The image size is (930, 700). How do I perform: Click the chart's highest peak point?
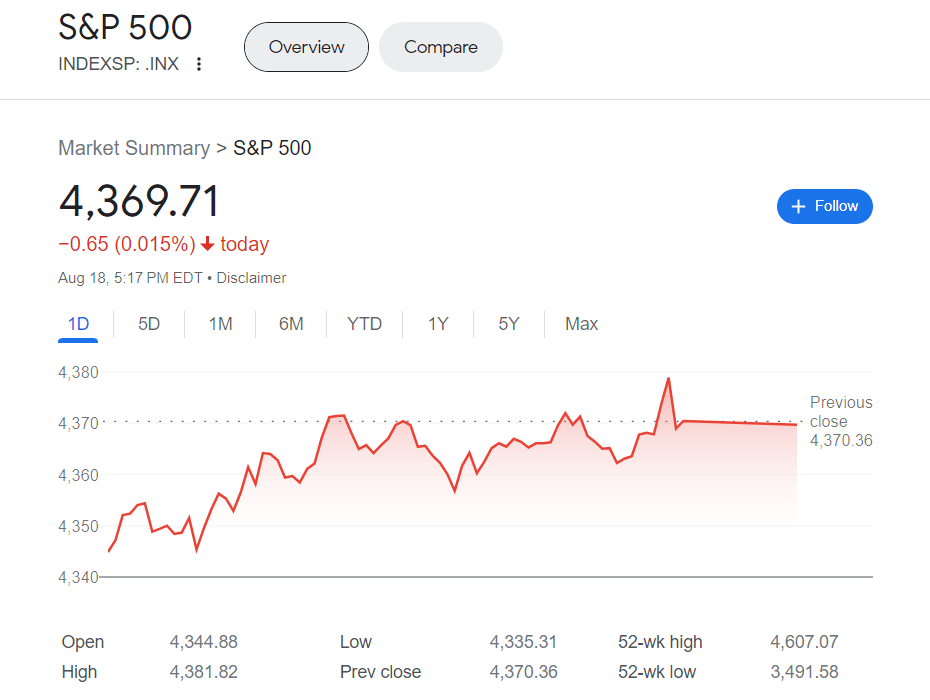(668, 378)
